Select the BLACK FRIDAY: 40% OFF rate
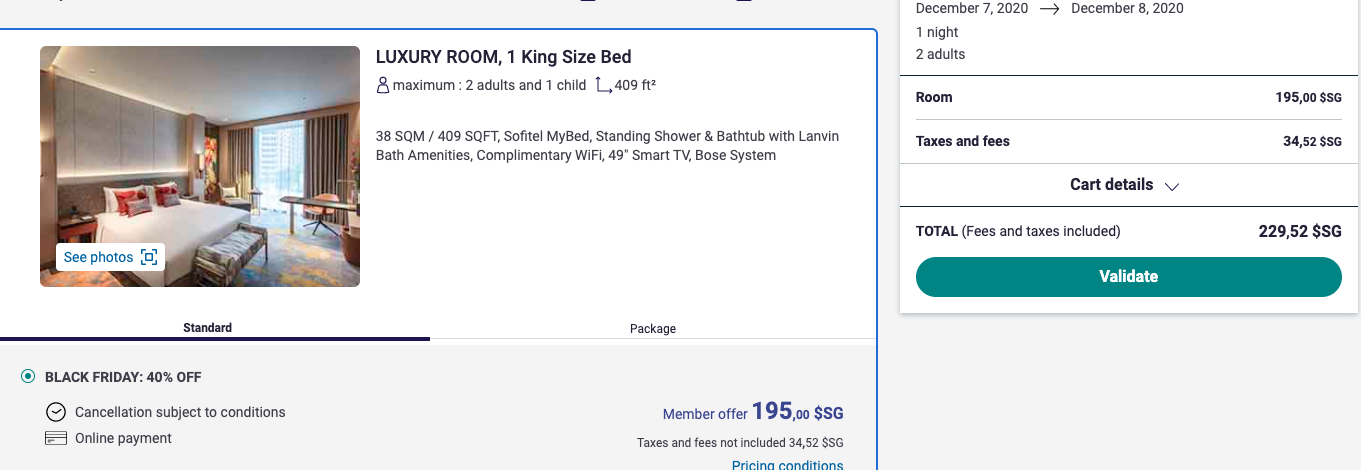1361x470 pixels. click(28, 377)
